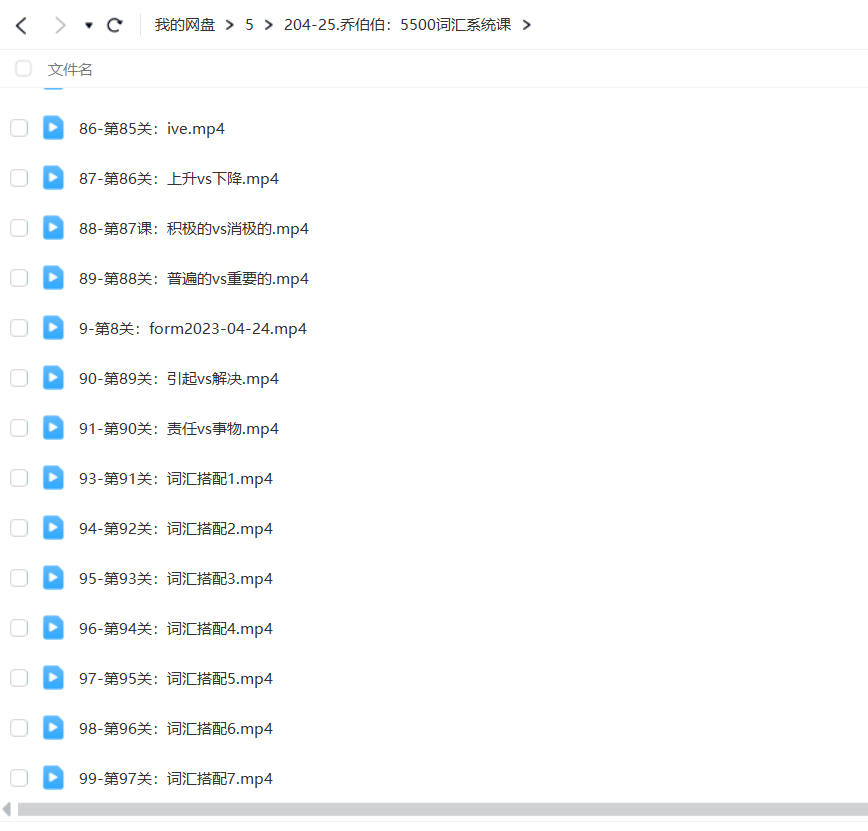868x831 pixels.
Task: Click video icon of 96-第94关：词汇搭配4.mp4
Action: click(53, 628)
